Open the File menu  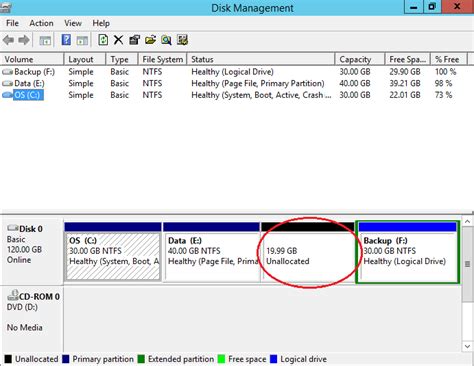point(12,23)
